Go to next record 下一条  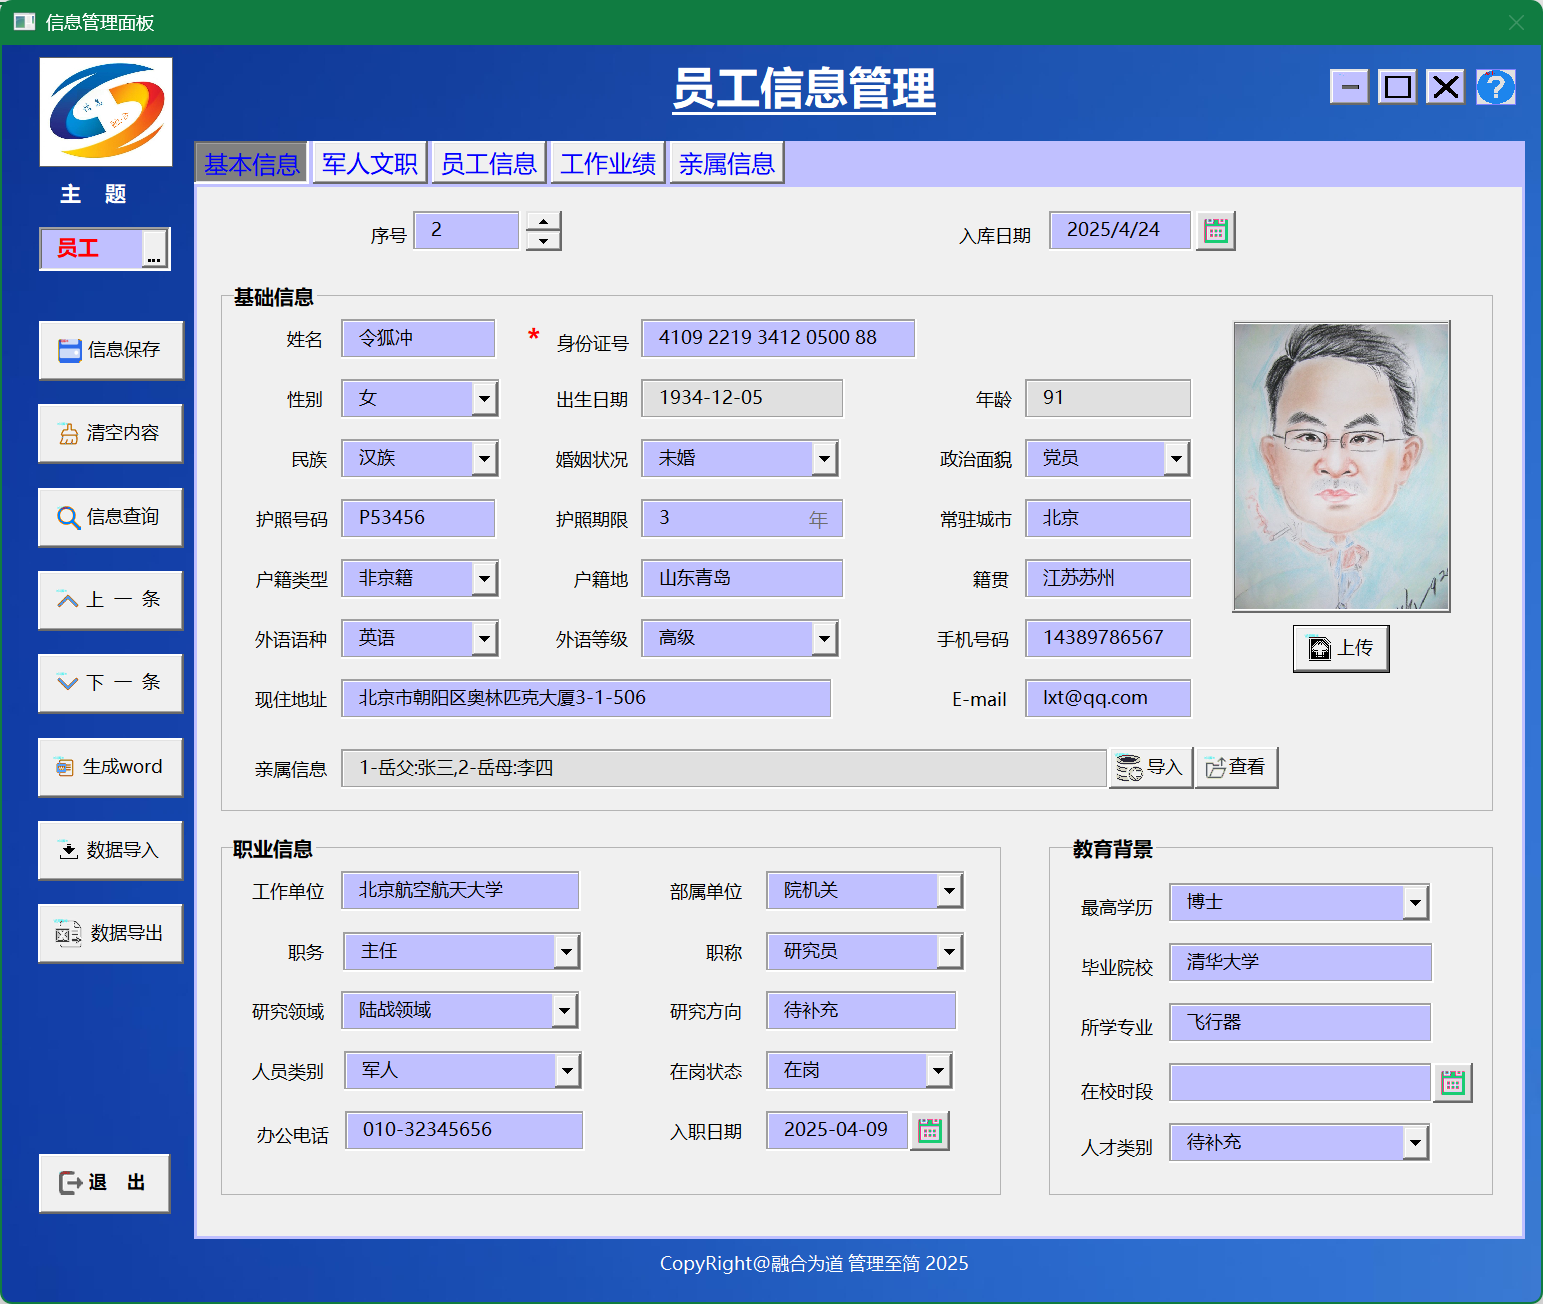[x=111, y=683]
